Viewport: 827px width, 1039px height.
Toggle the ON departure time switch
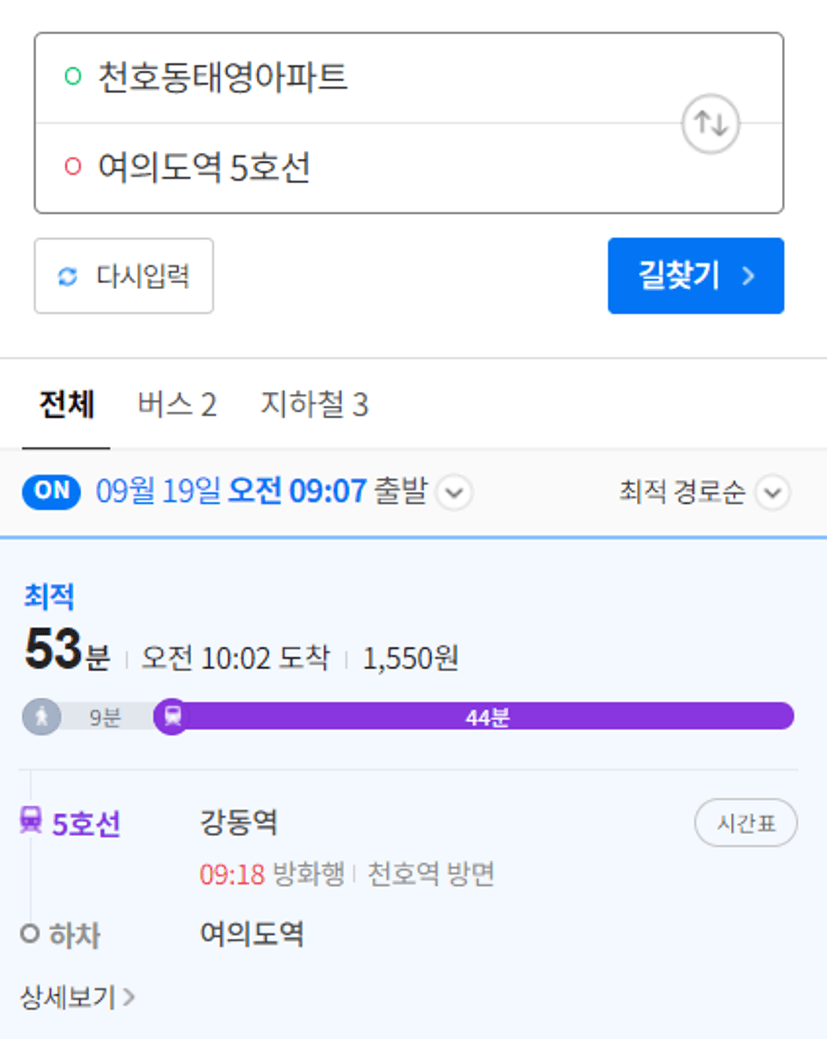coord(51,491)
